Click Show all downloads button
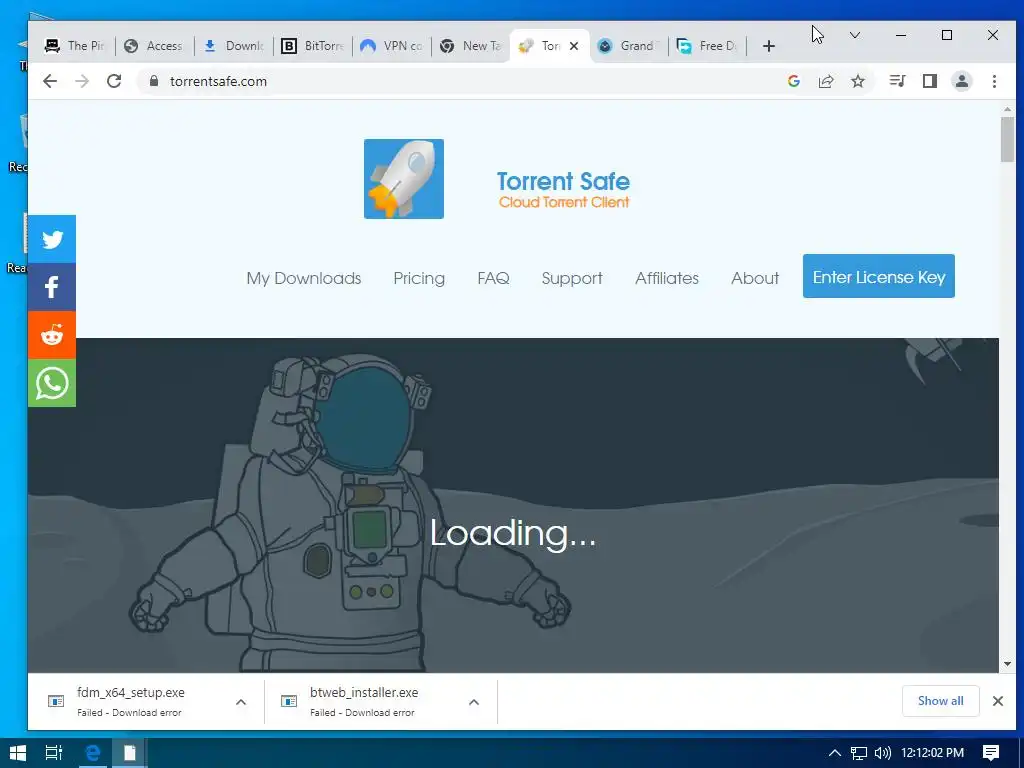The width and height of the screenshot is (1024, 768). [x=940, y=701]
